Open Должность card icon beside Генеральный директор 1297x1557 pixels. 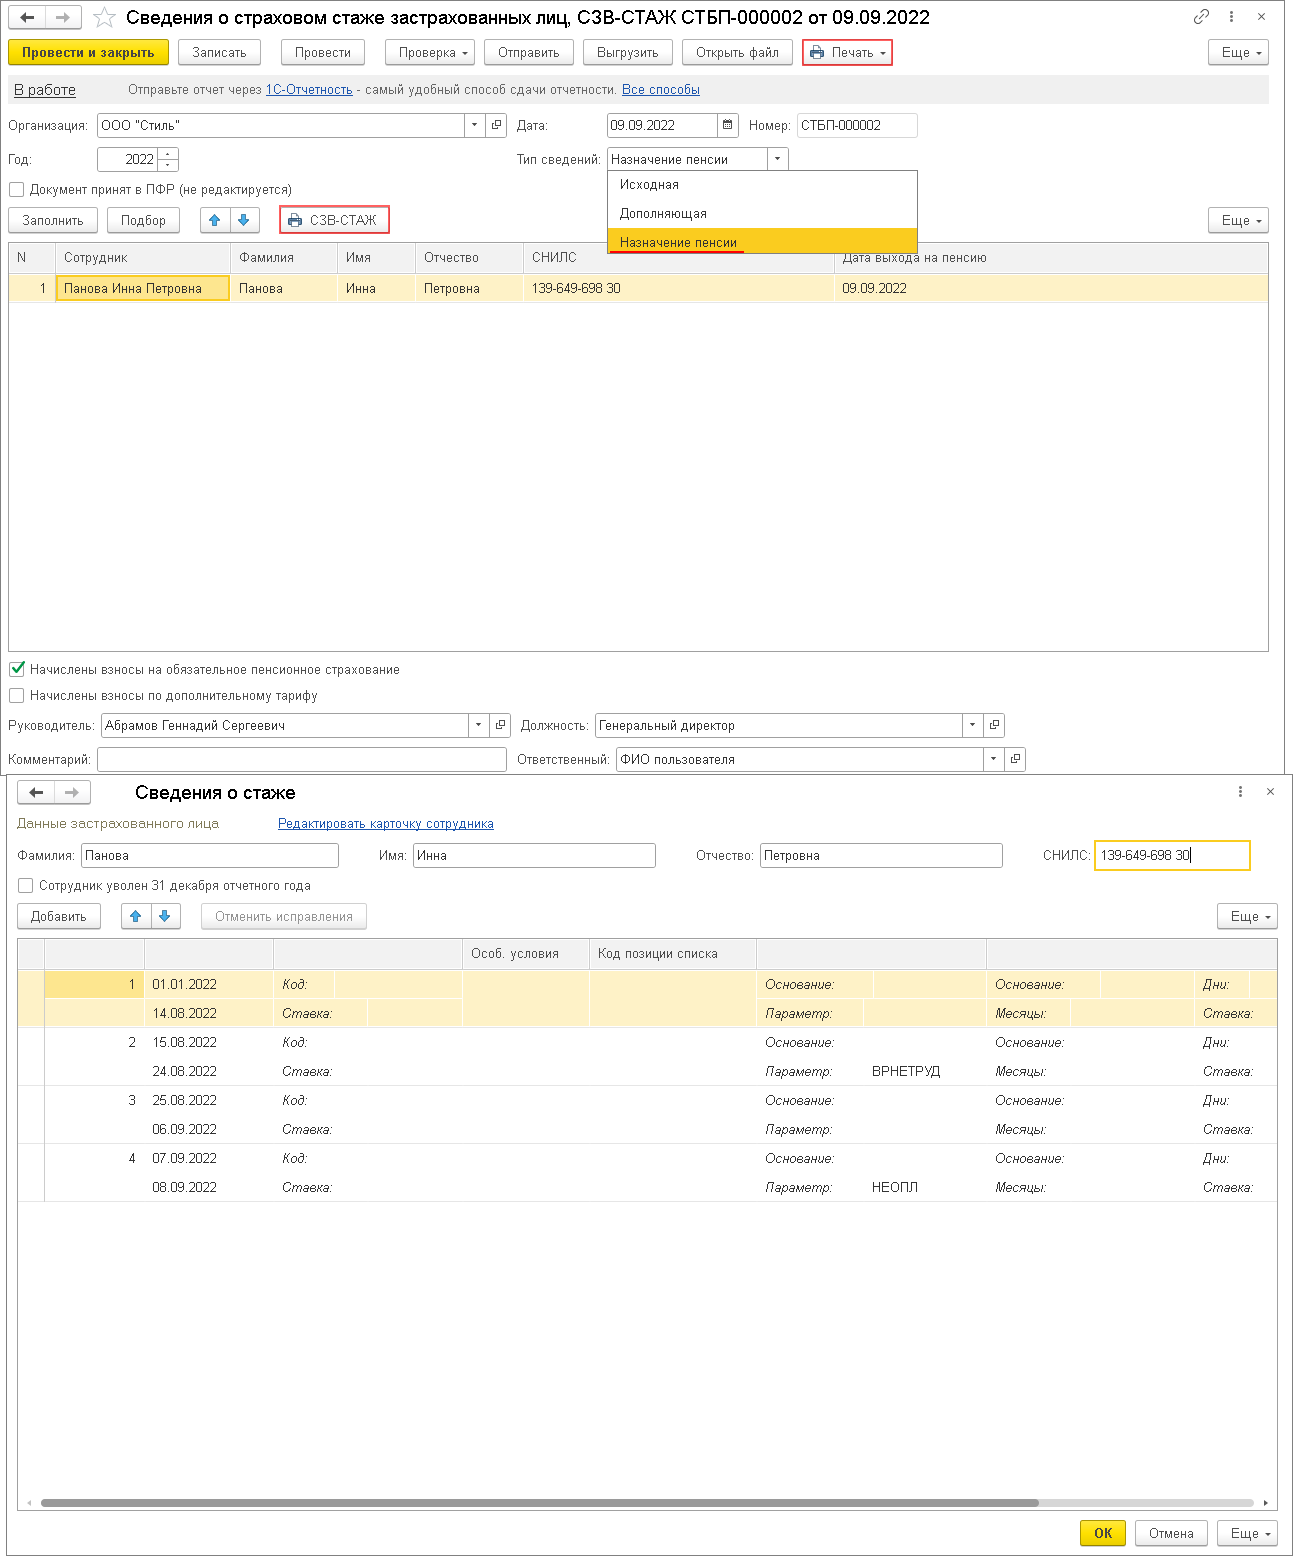(x=994, y=725)
